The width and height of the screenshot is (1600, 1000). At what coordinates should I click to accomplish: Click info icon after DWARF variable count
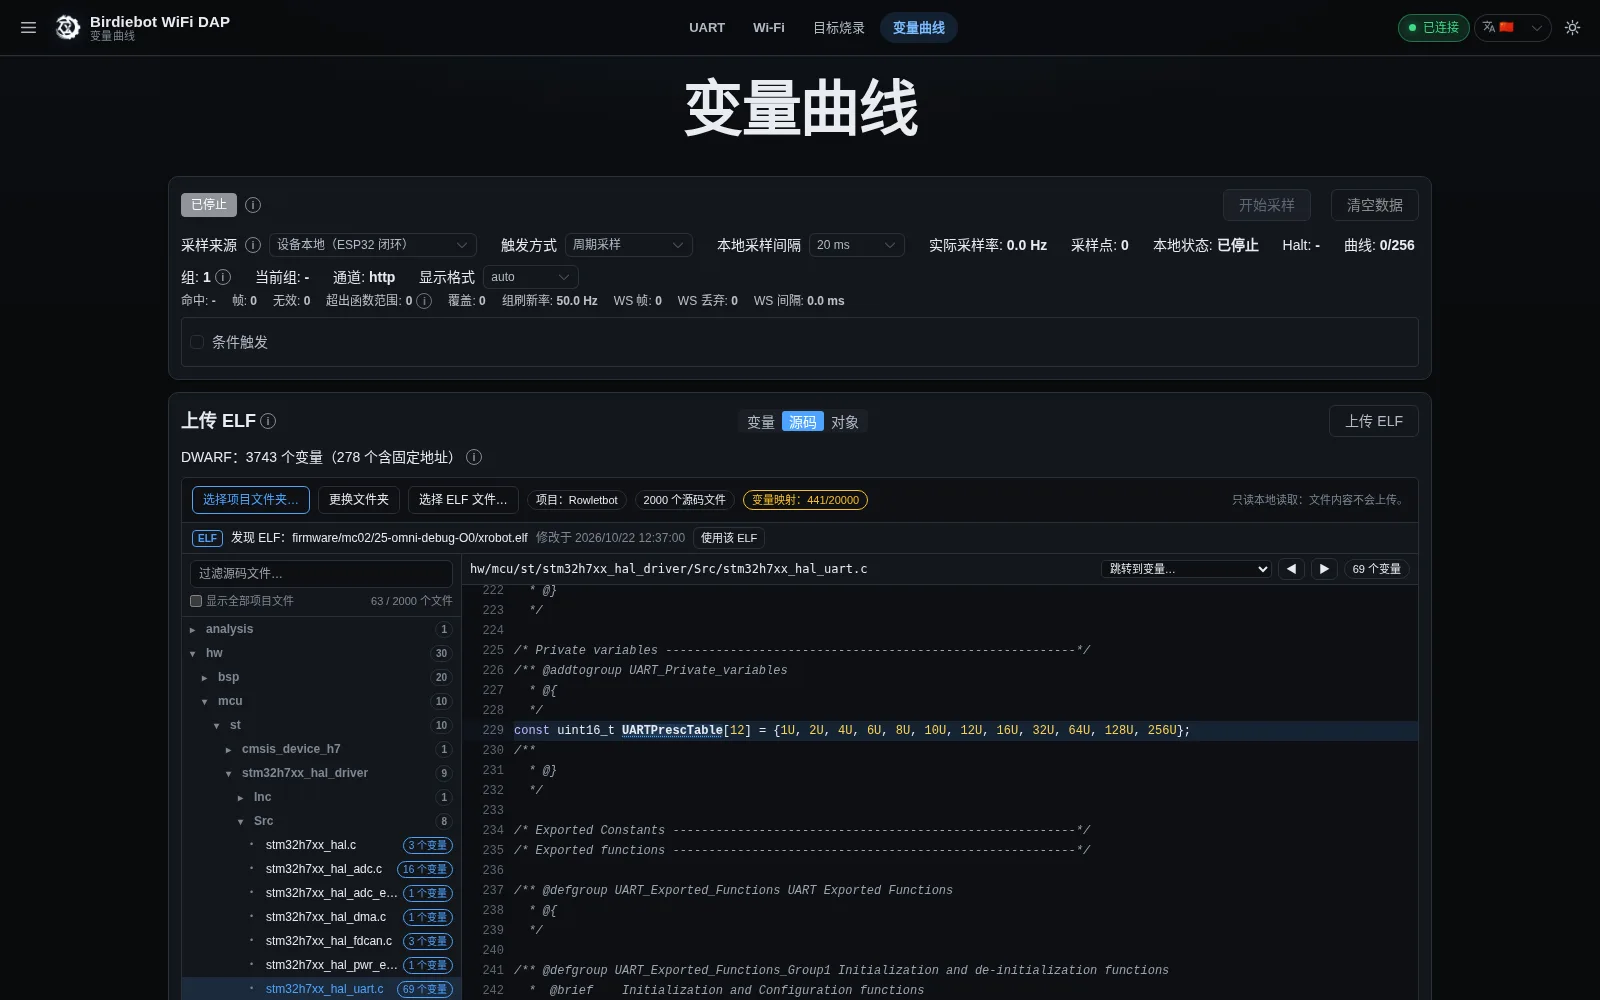(474, 457)
